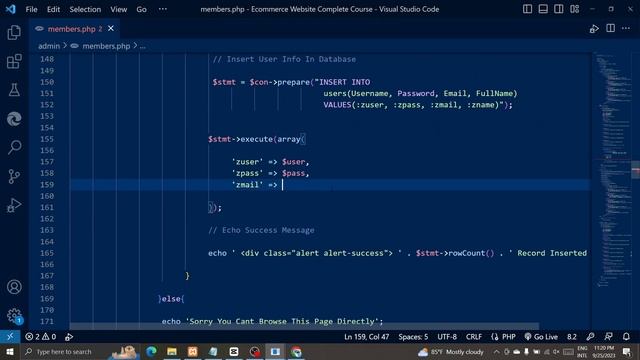640x360 pixels.
Task: Click line number 165 in gutter
Action: pyautogui.click(x=47, y=253)
